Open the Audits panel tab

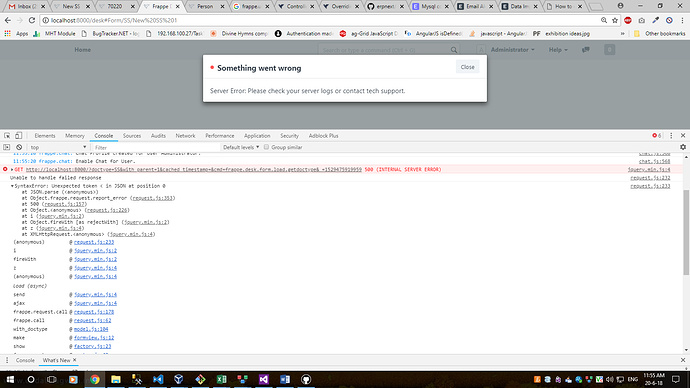point(158,136)
